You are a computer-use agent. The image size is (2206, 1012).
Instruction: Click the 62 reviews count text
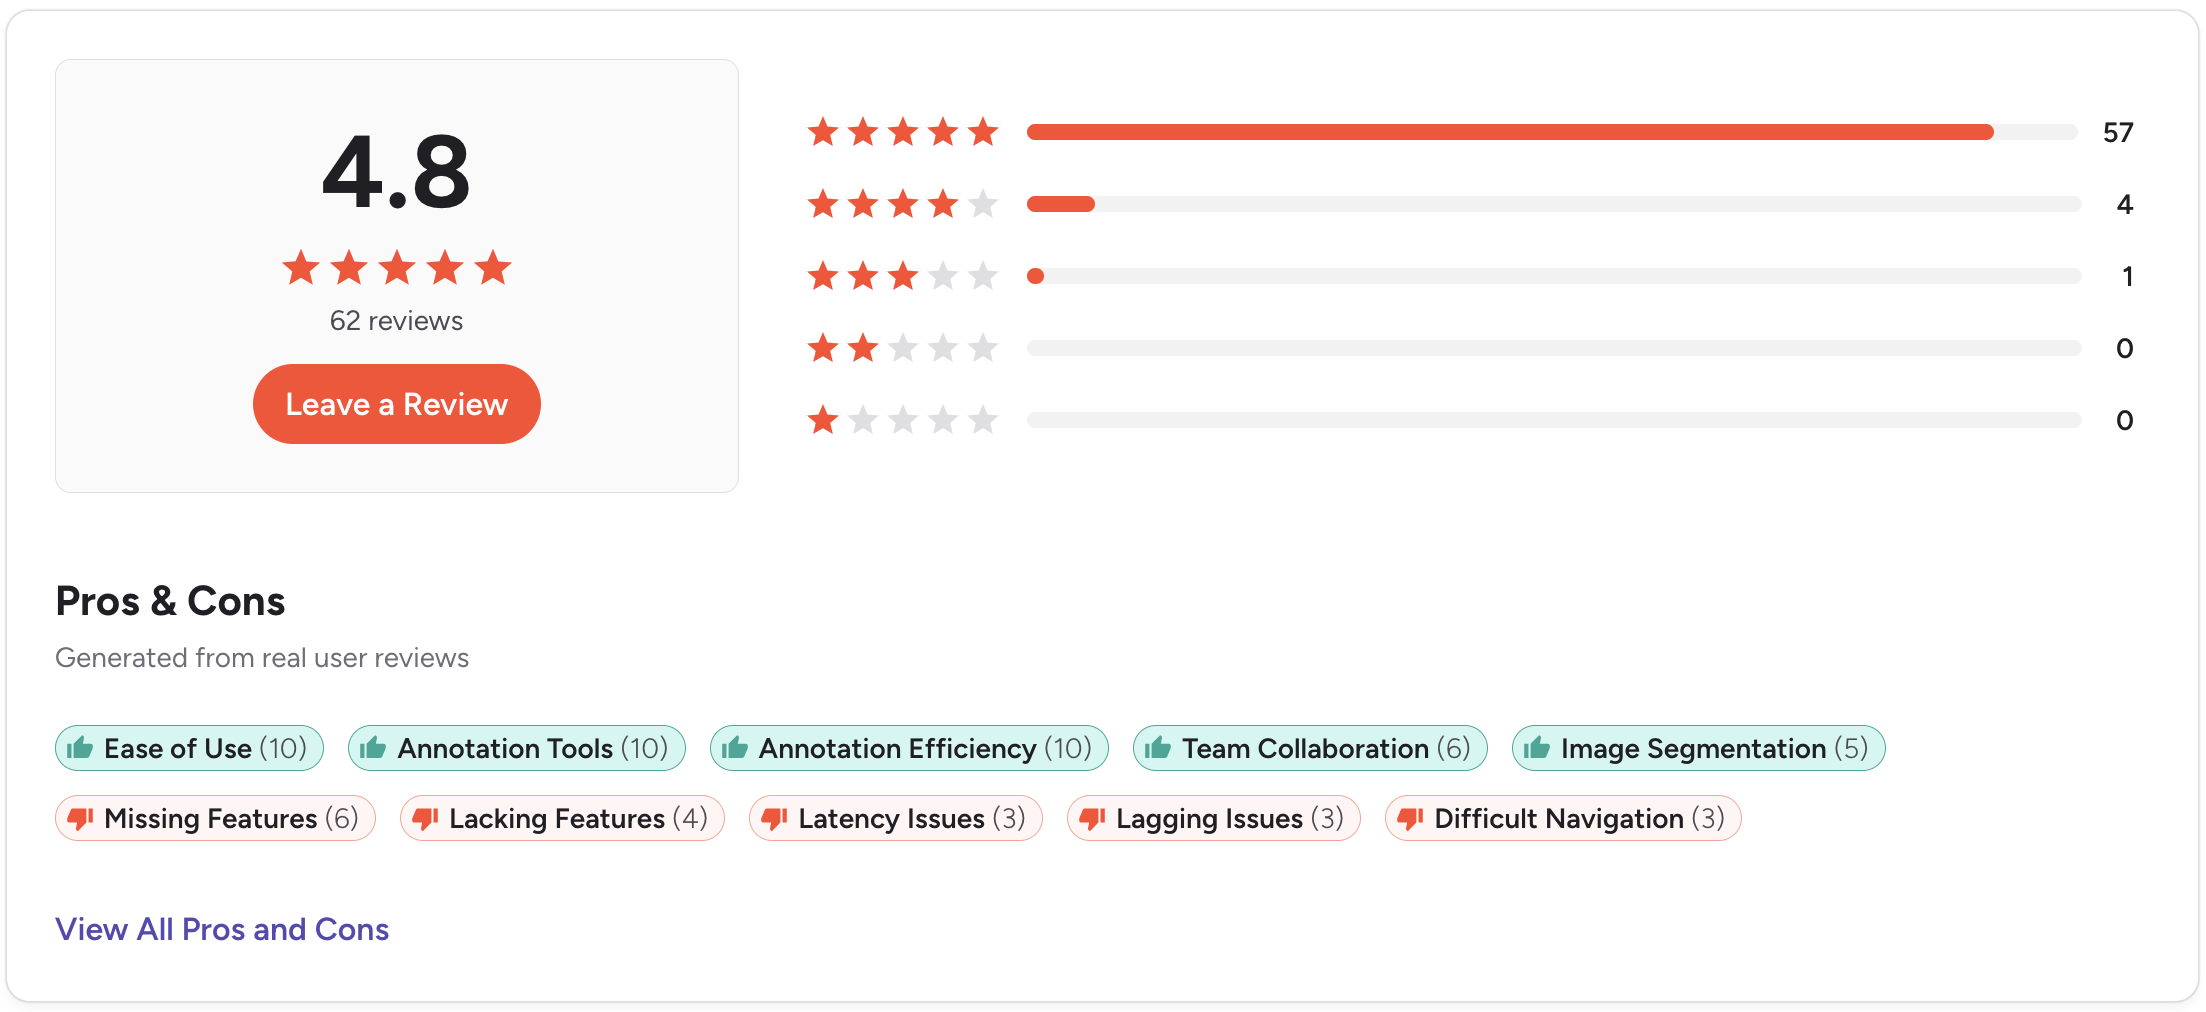pyautogui.click(x=396, y=321)
